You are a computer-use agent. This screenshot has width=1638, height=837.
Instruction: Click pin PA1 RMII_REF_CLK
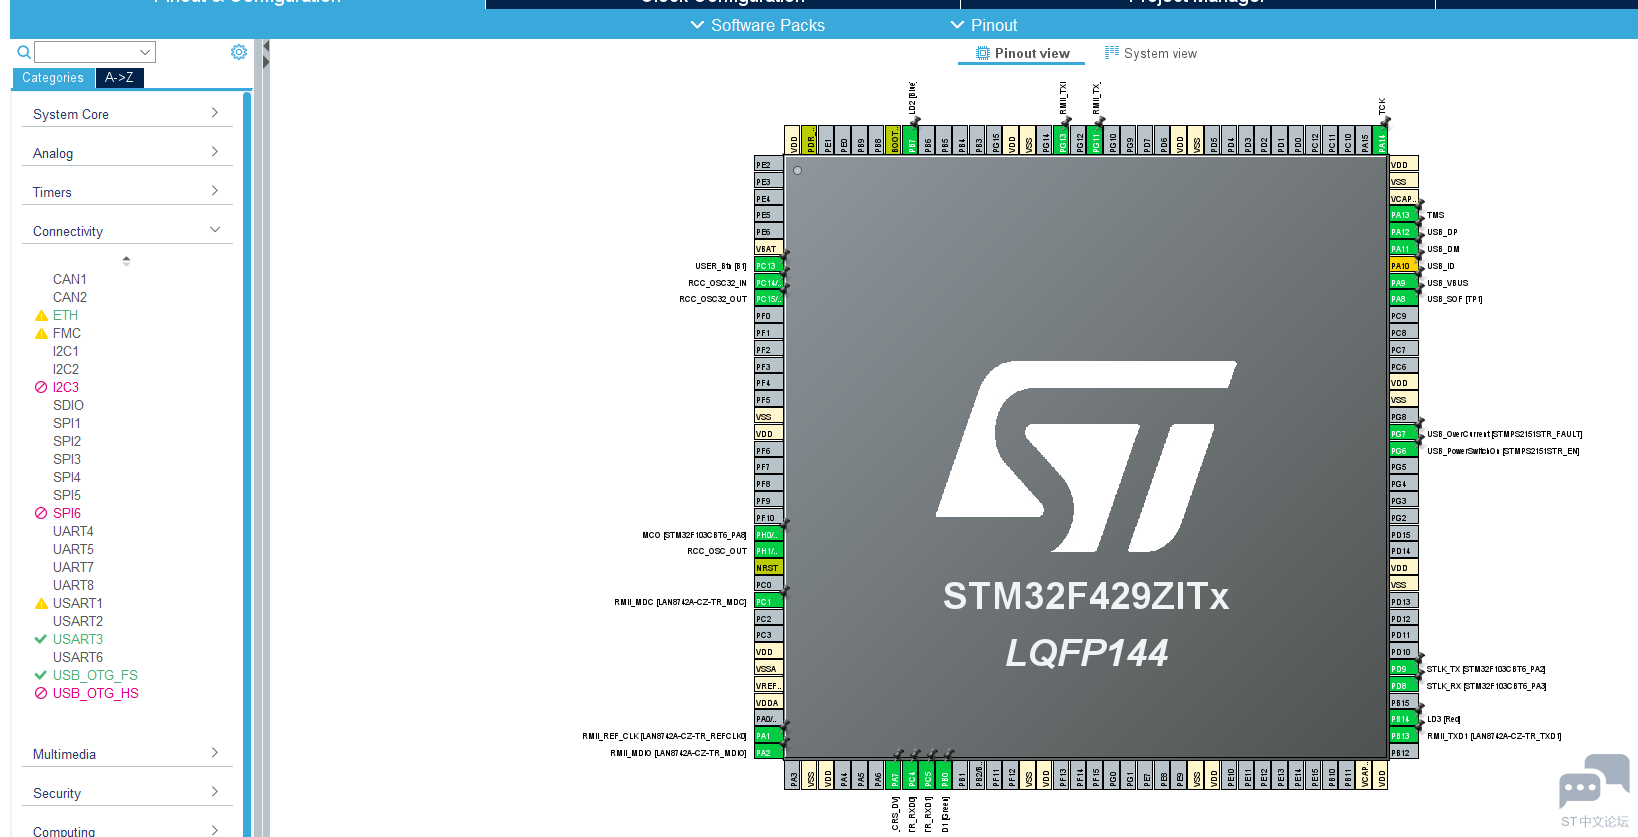(768, 736)
